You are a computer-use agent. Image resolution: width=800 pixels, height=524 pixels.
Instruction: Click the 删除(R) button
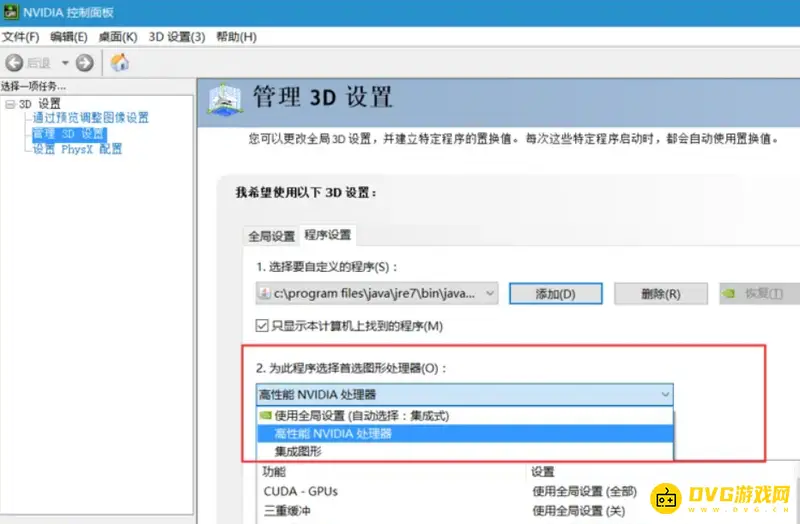[x=660, y=293]
